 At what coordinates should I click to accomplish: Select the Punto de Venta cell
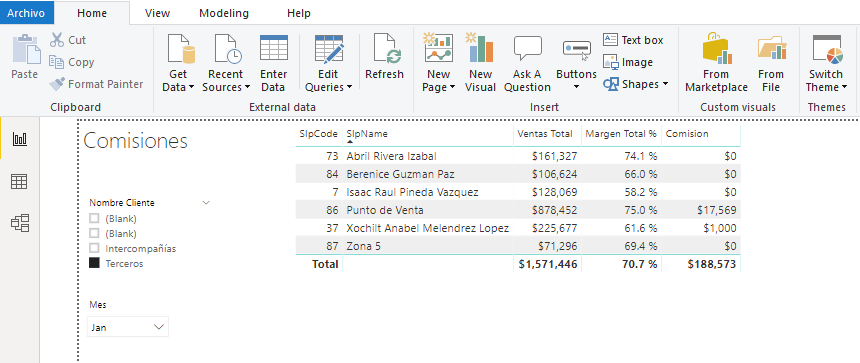tap(385, 210)
